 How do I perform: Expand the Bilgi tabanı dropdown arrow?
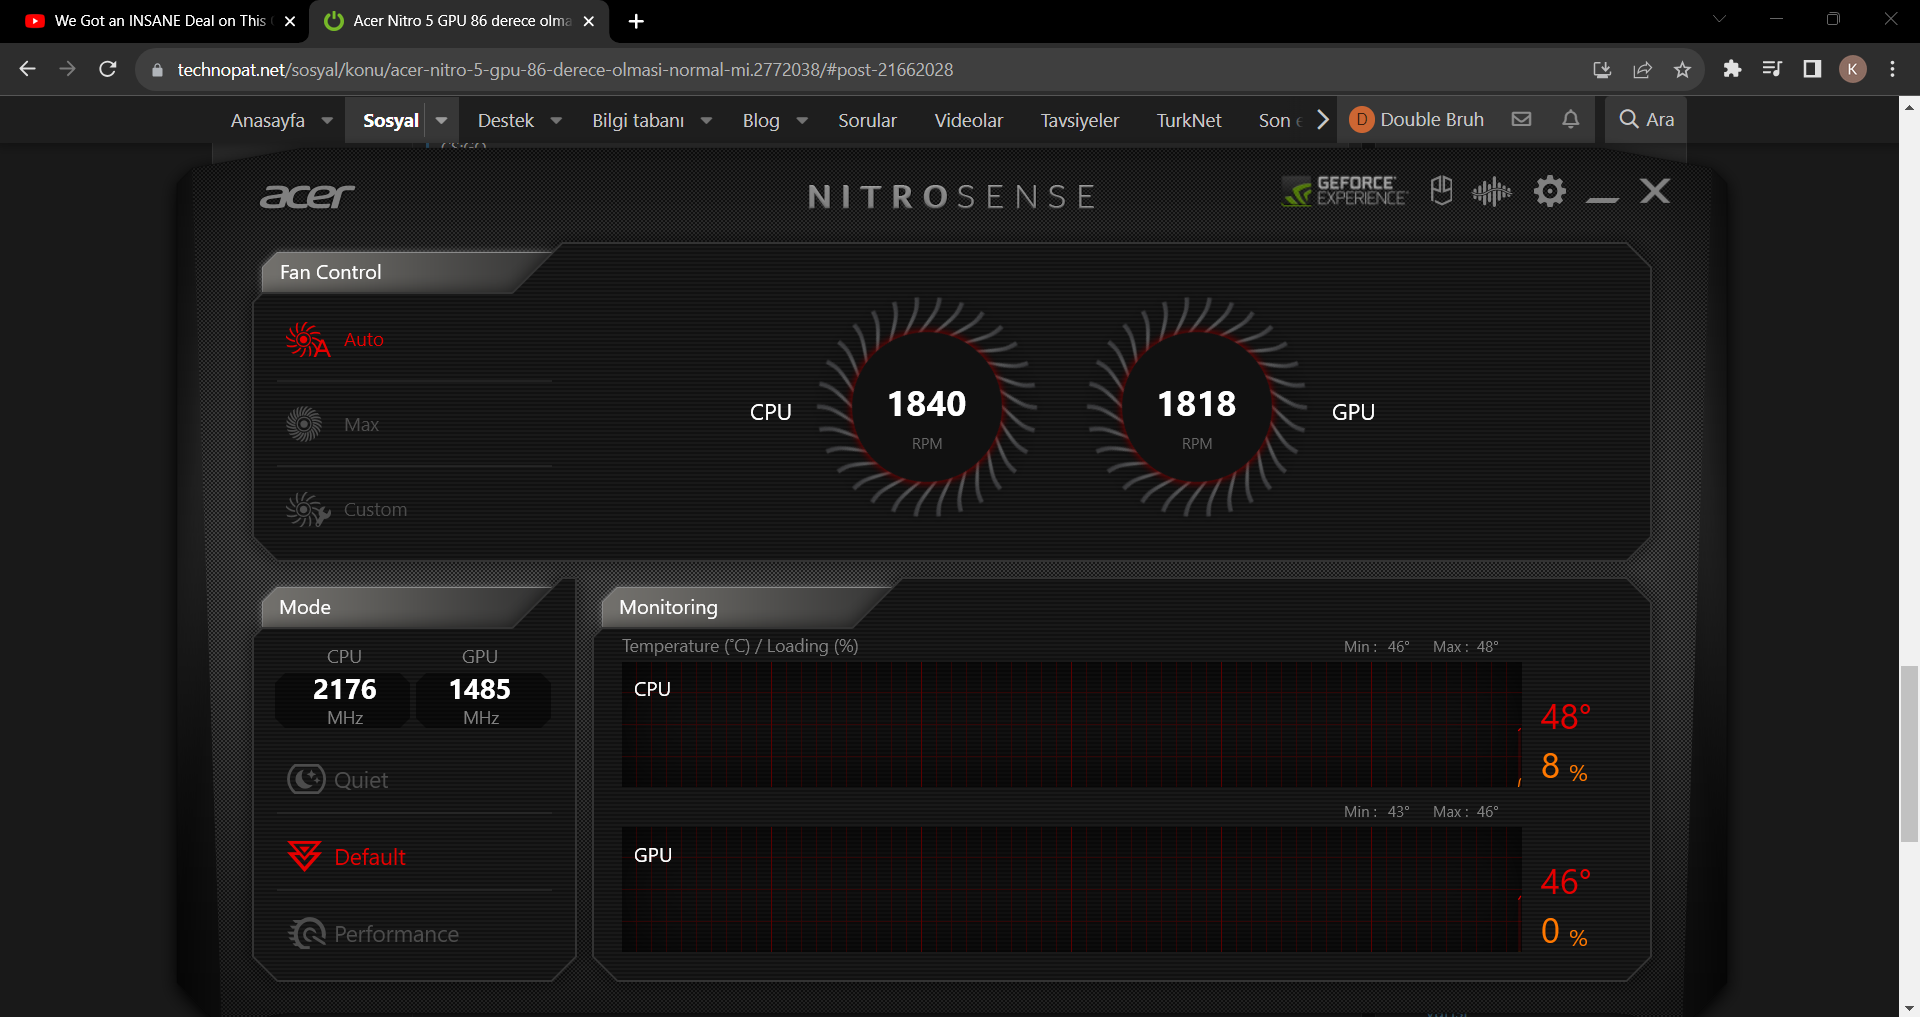click(706, 121)
